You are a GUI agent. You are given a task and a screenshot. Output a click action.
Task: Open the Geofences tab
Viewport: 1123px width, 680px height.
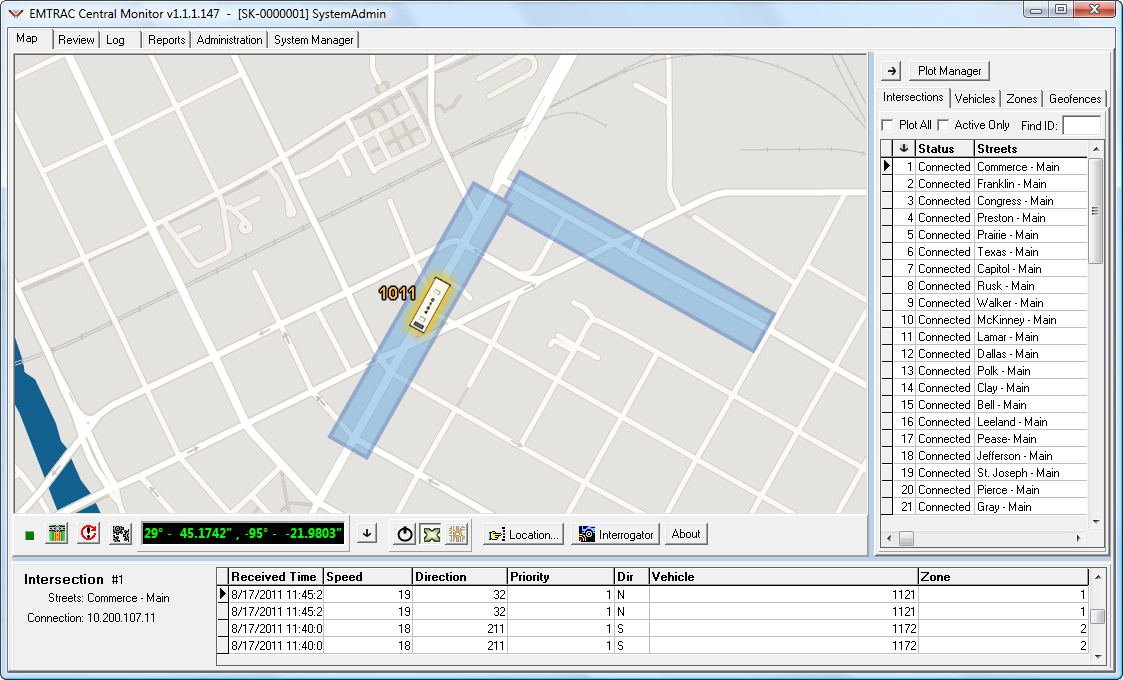tap(1075, 99)
